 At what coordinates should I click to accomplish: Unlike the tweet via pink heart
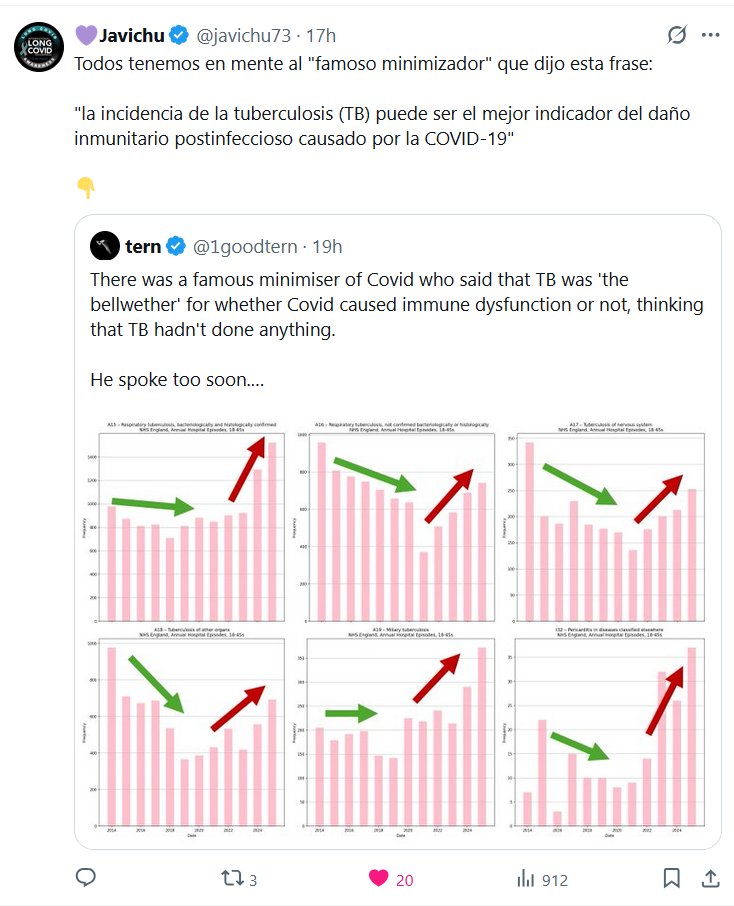(379, 879)
